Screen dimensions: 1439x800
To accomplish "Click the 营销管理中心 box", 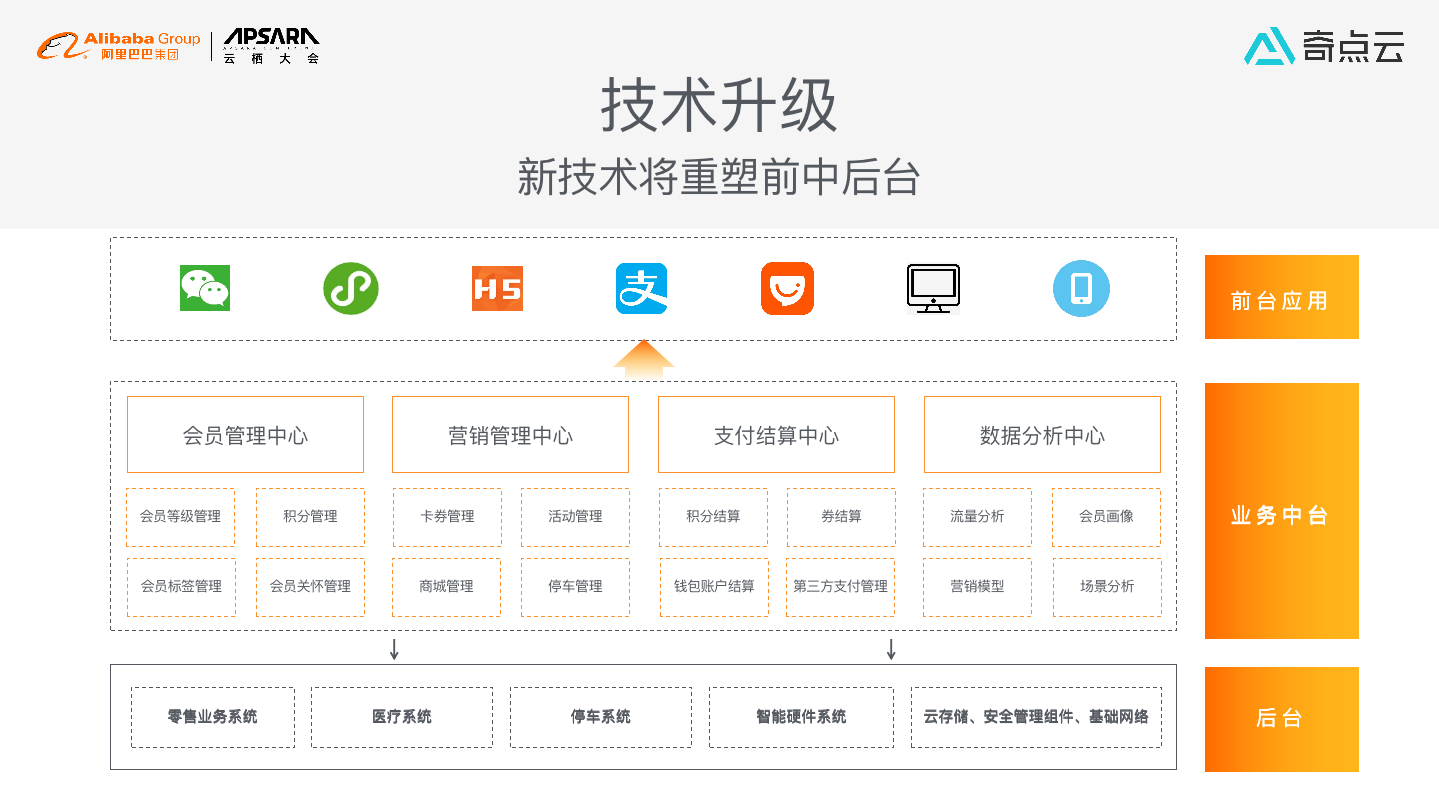I will 510,434.
